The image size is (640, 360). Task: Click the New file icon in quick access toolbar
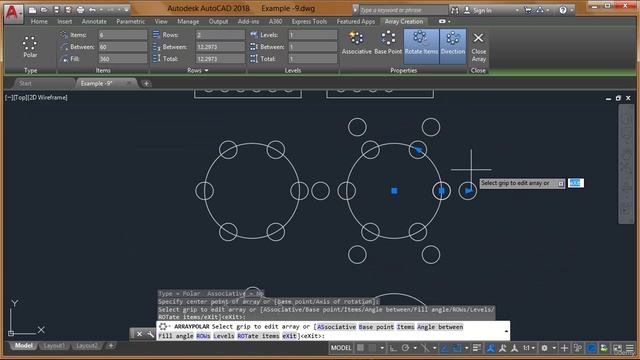pos(32,10)
